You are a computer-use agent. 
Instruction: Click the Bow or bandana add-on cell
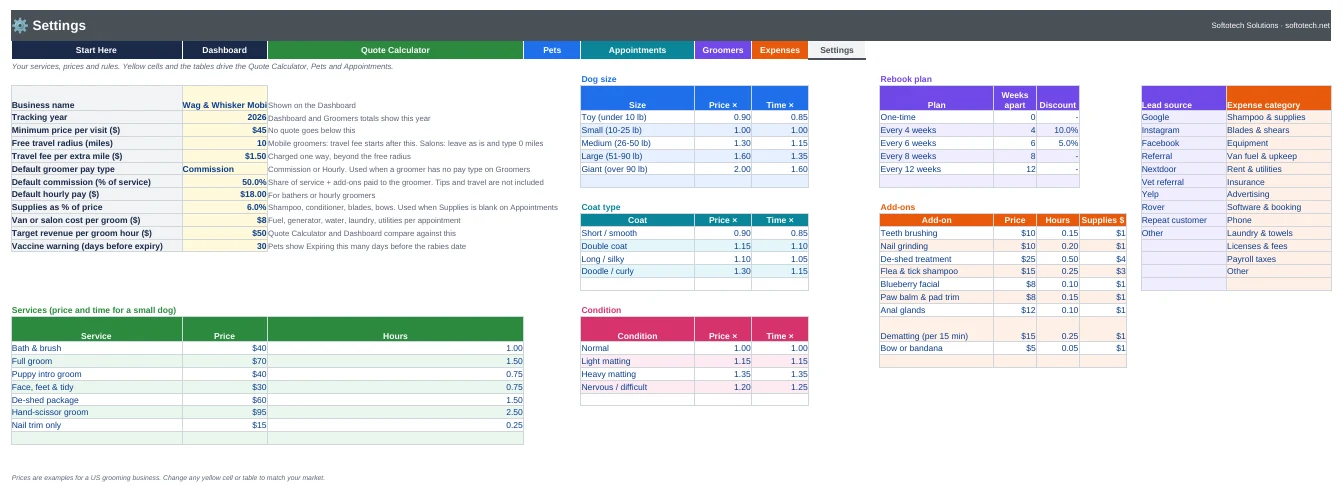pyautogui.click(x=936, y=348)
